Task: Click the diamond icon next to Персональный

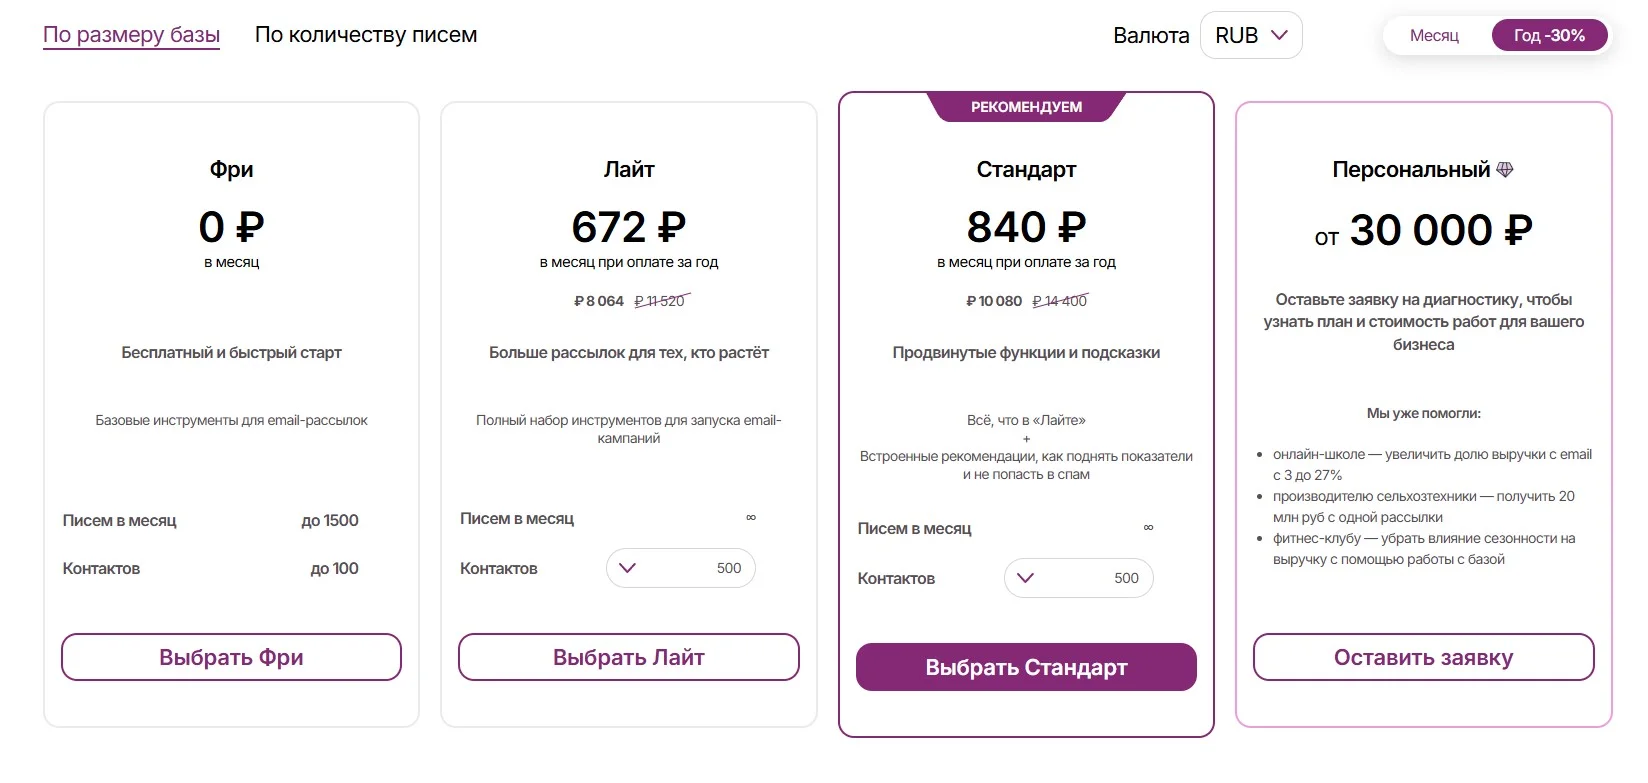Action: coord(1505,170)
